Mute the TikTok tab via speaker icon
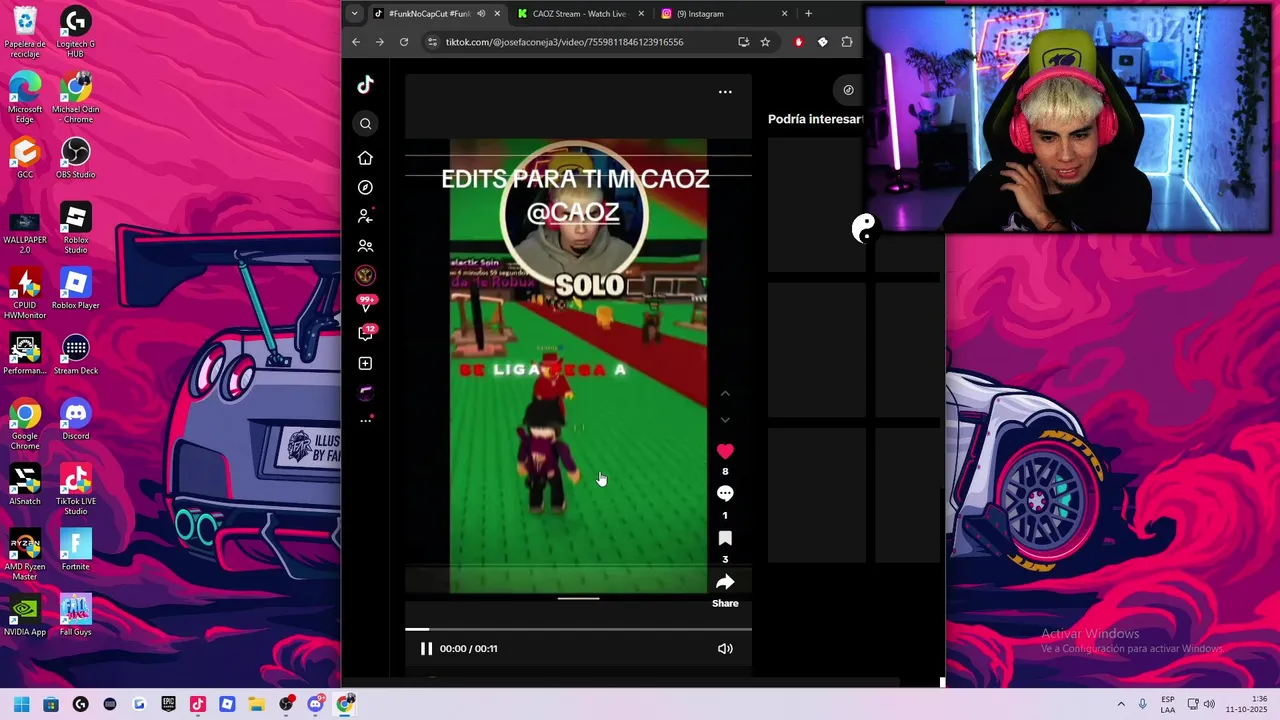Screen dimensions: 1280x720 point(481,14)
